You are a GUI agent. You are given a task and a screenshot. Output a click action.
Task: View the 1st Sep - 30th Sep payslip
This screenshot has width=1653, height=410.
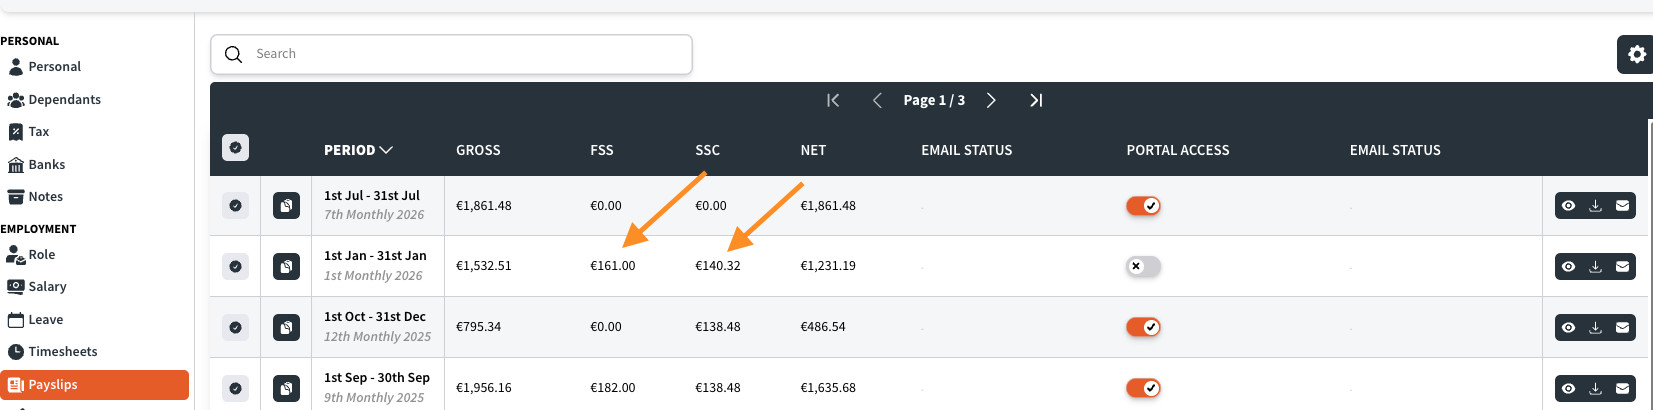point(1569,389)
